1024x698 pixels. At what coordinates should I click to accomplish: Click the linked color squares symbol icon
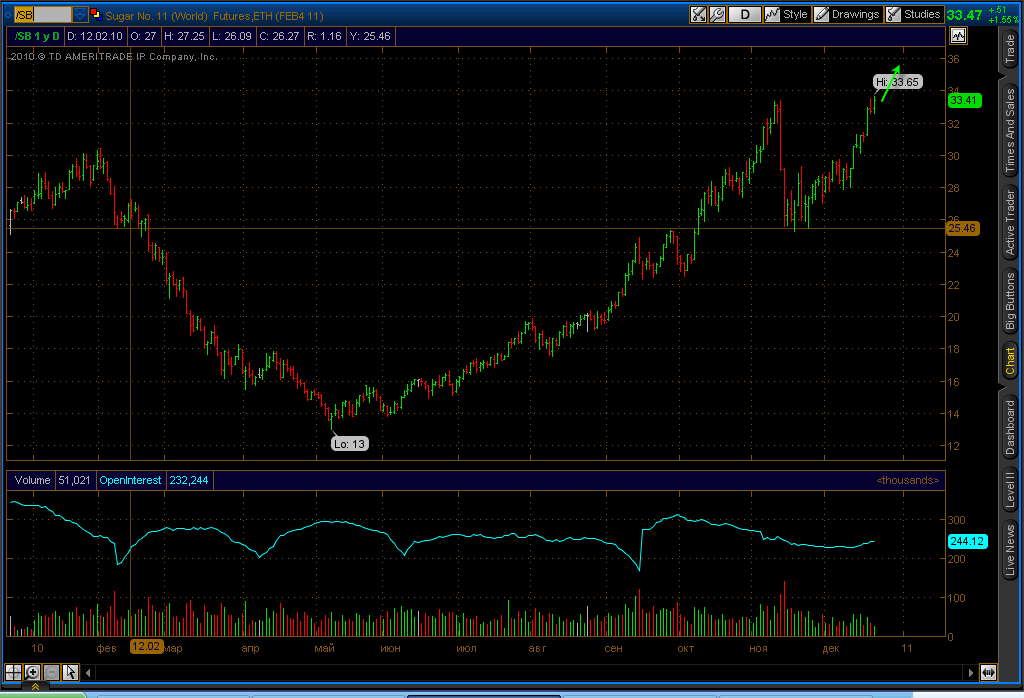(96, 14)
